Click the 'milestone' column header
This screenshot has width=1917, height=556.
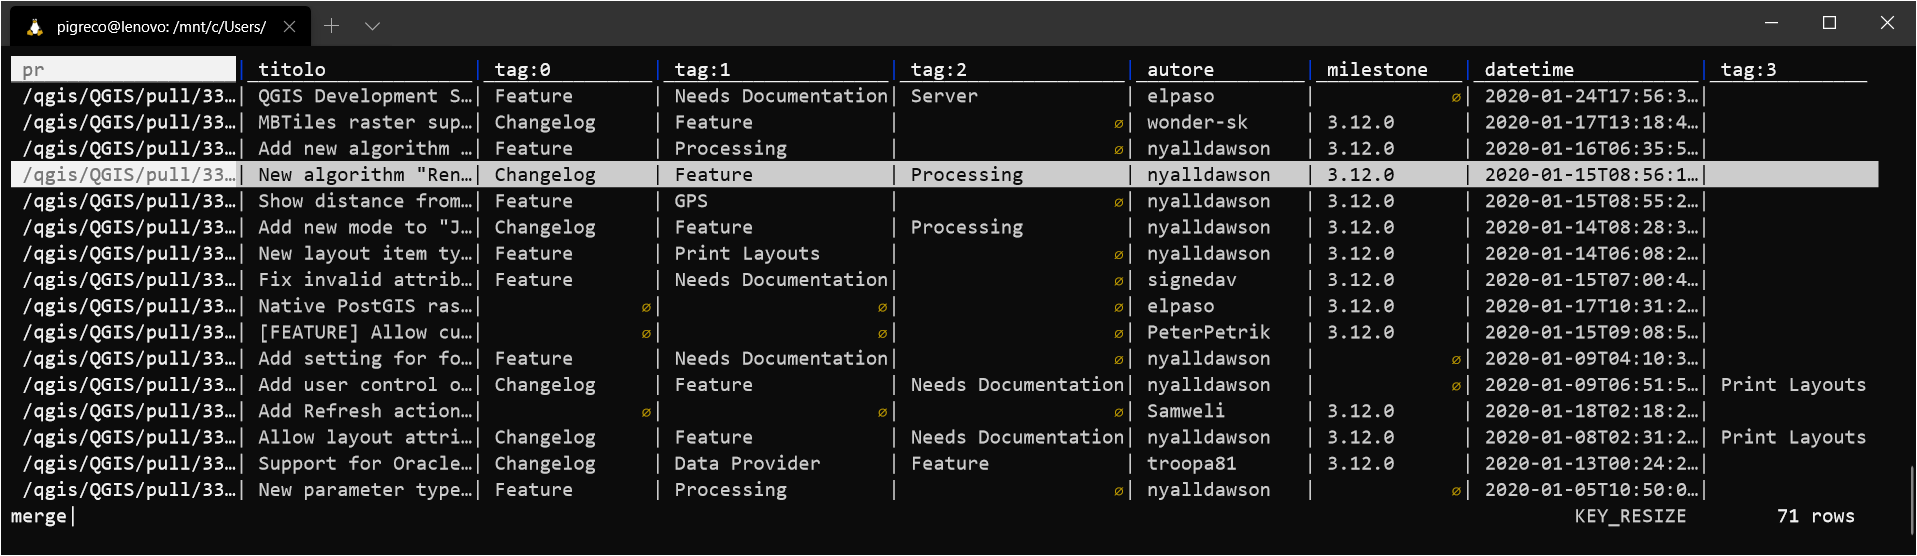[1376, 70]
